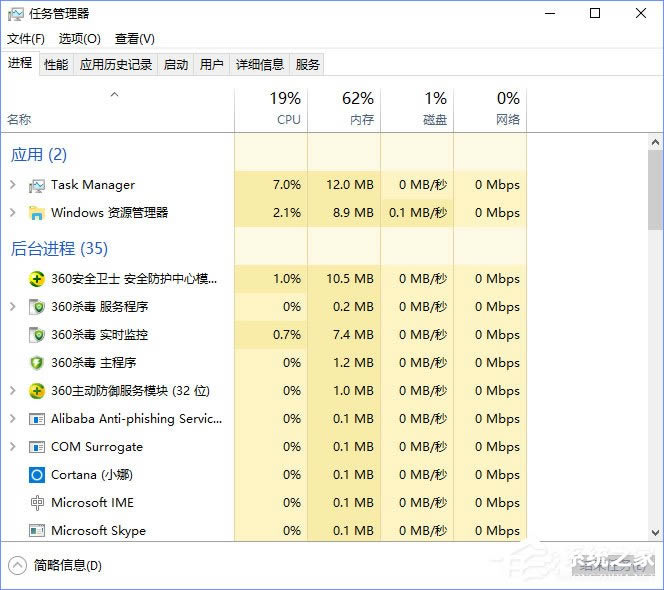The width and height of the screenshot is (664, 590).
Task: Expand the 360主动防御服务模块 row
Action: tap(13, 391)
